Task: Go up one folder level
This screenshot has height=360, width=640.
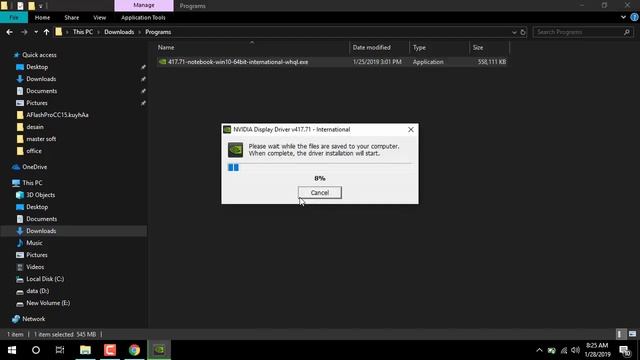Action: pyautogui.click(x=47, y=32)
